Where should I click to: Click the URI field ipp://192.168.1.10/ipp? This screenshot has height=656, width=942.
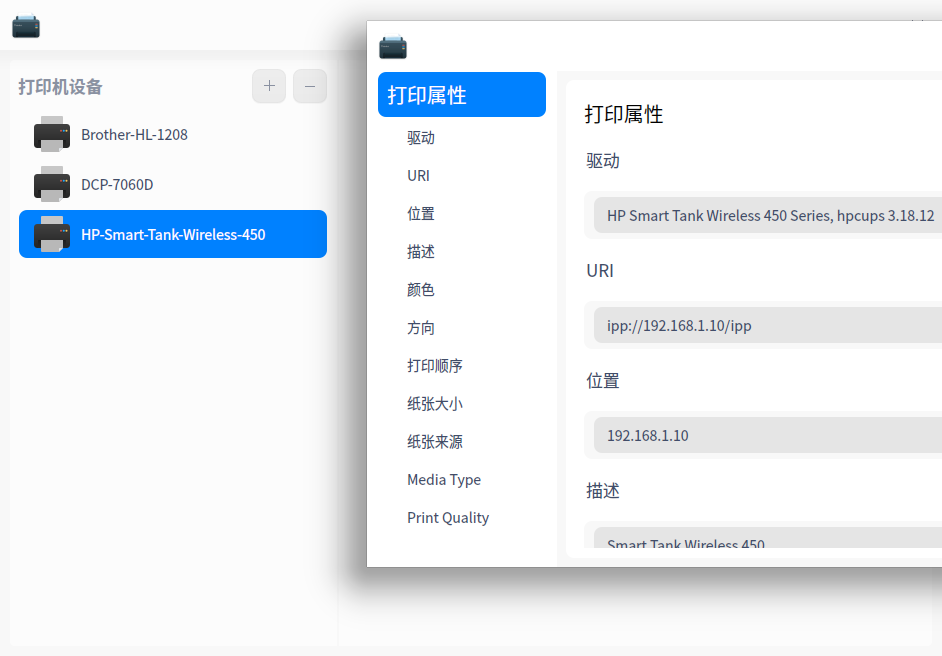[x=768, y=326]
